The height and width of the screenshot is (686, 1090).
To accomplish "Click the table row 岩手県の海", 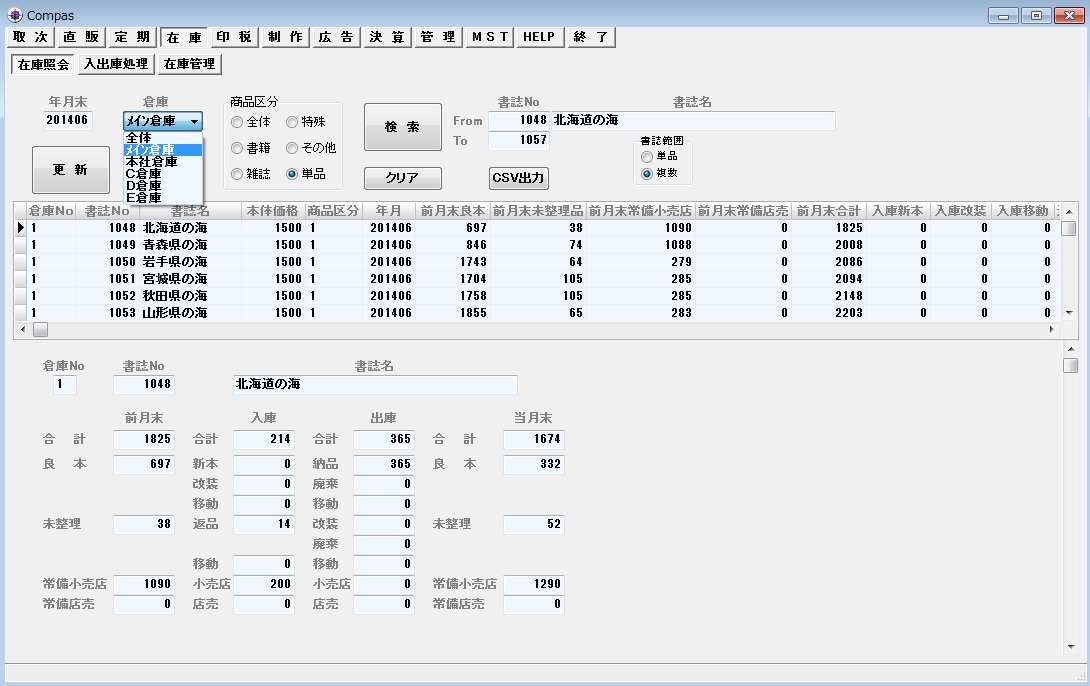I will (536, 262).
